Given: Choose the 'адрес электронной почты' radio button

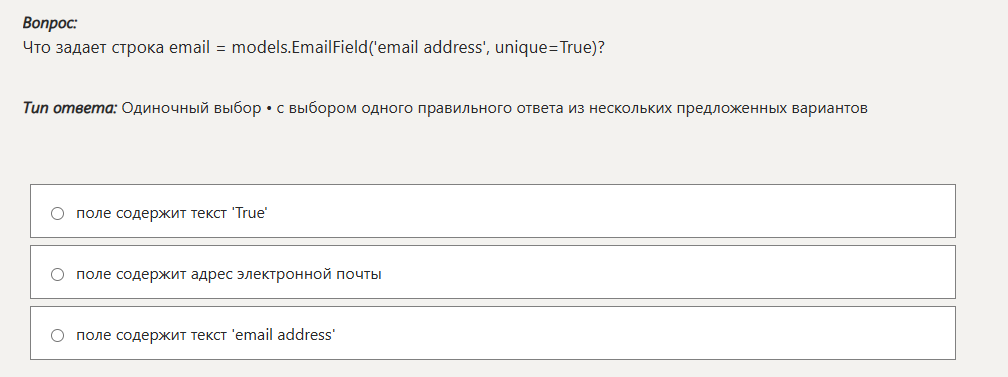Looking at the screenshot, I should coord(57,274).
